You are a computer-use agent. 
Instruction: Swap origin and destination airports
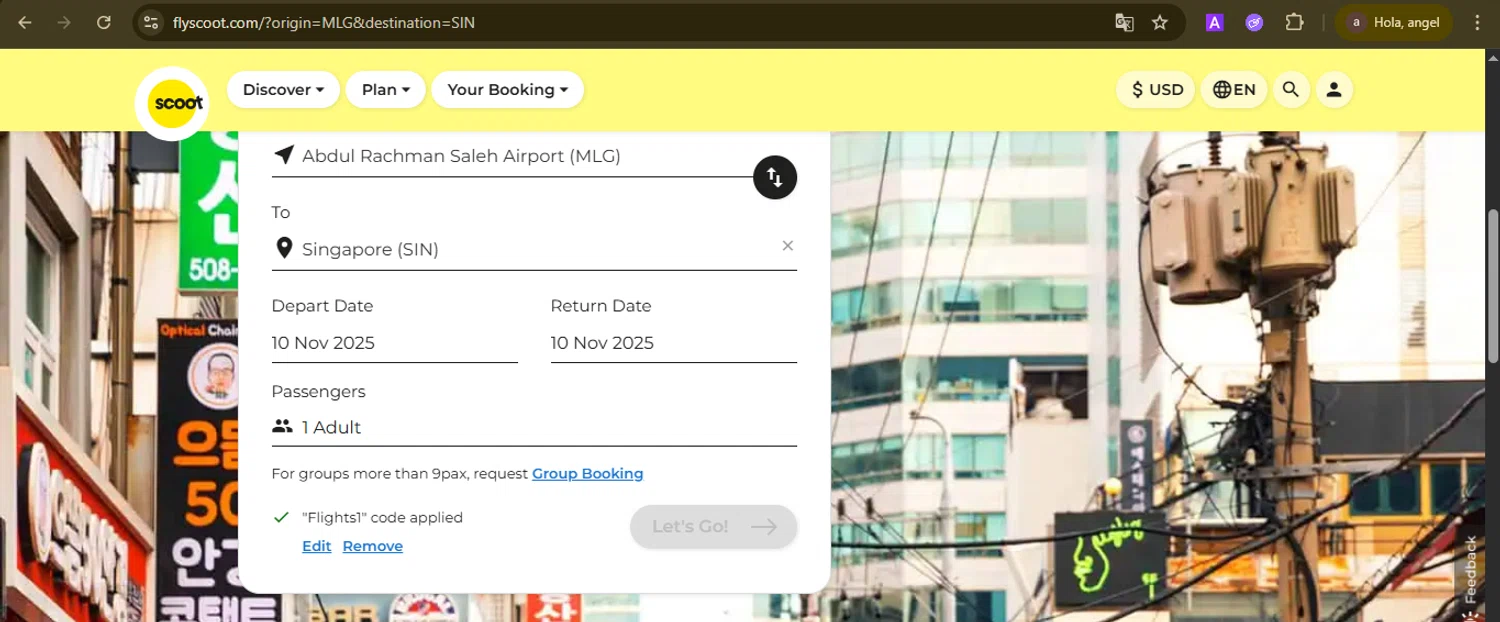(x=775, y=178)
